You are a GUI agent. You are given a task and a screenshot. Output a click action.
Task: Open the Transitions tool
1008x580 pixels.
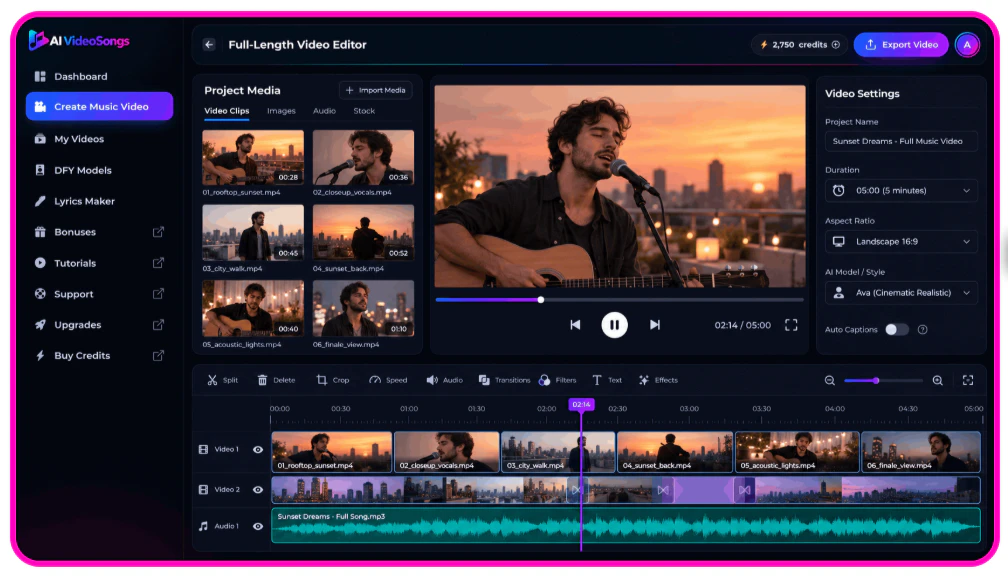pos(505,380)
